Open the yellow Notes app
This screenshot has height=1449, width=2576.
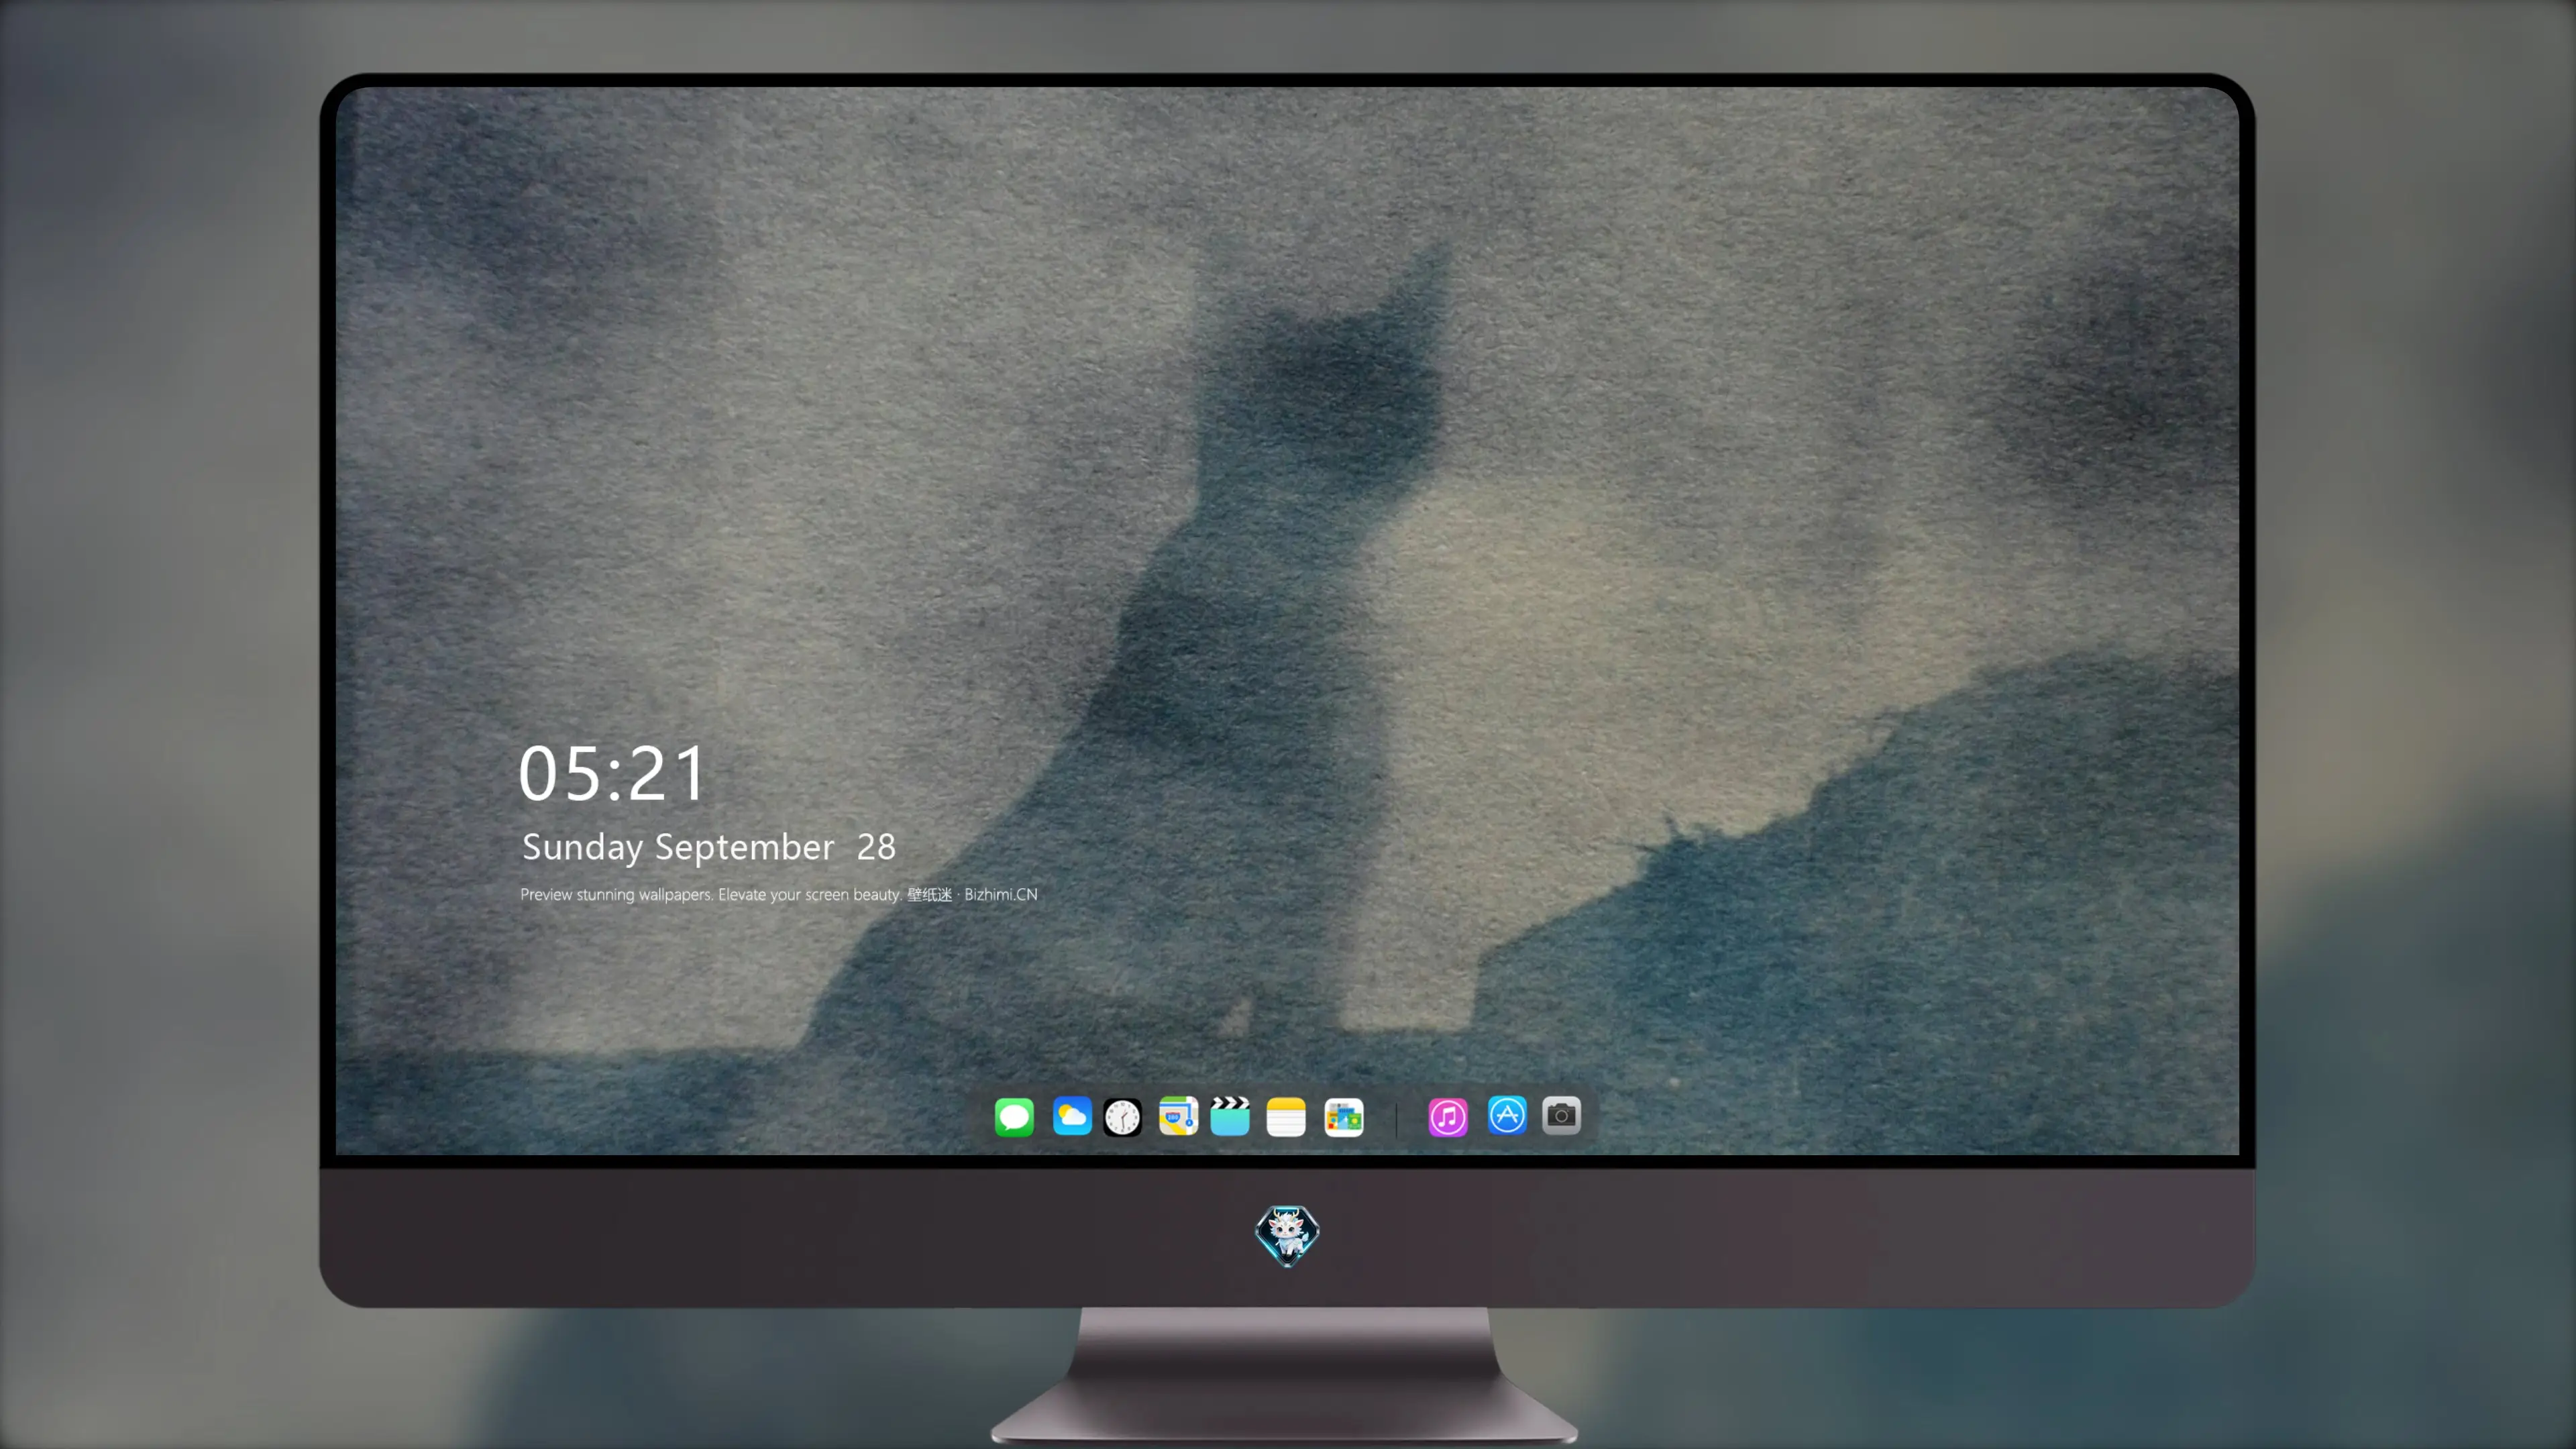pos(1286,1117)
